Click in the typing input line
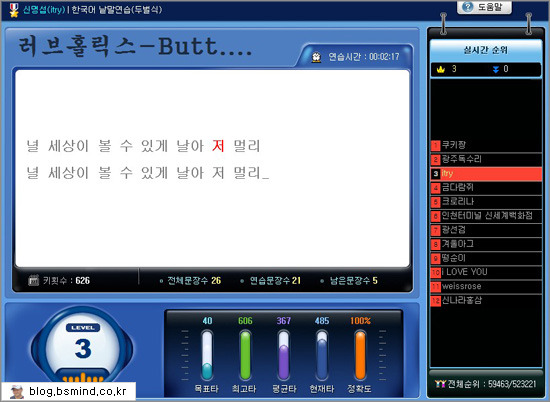 [x=148, y=173]
